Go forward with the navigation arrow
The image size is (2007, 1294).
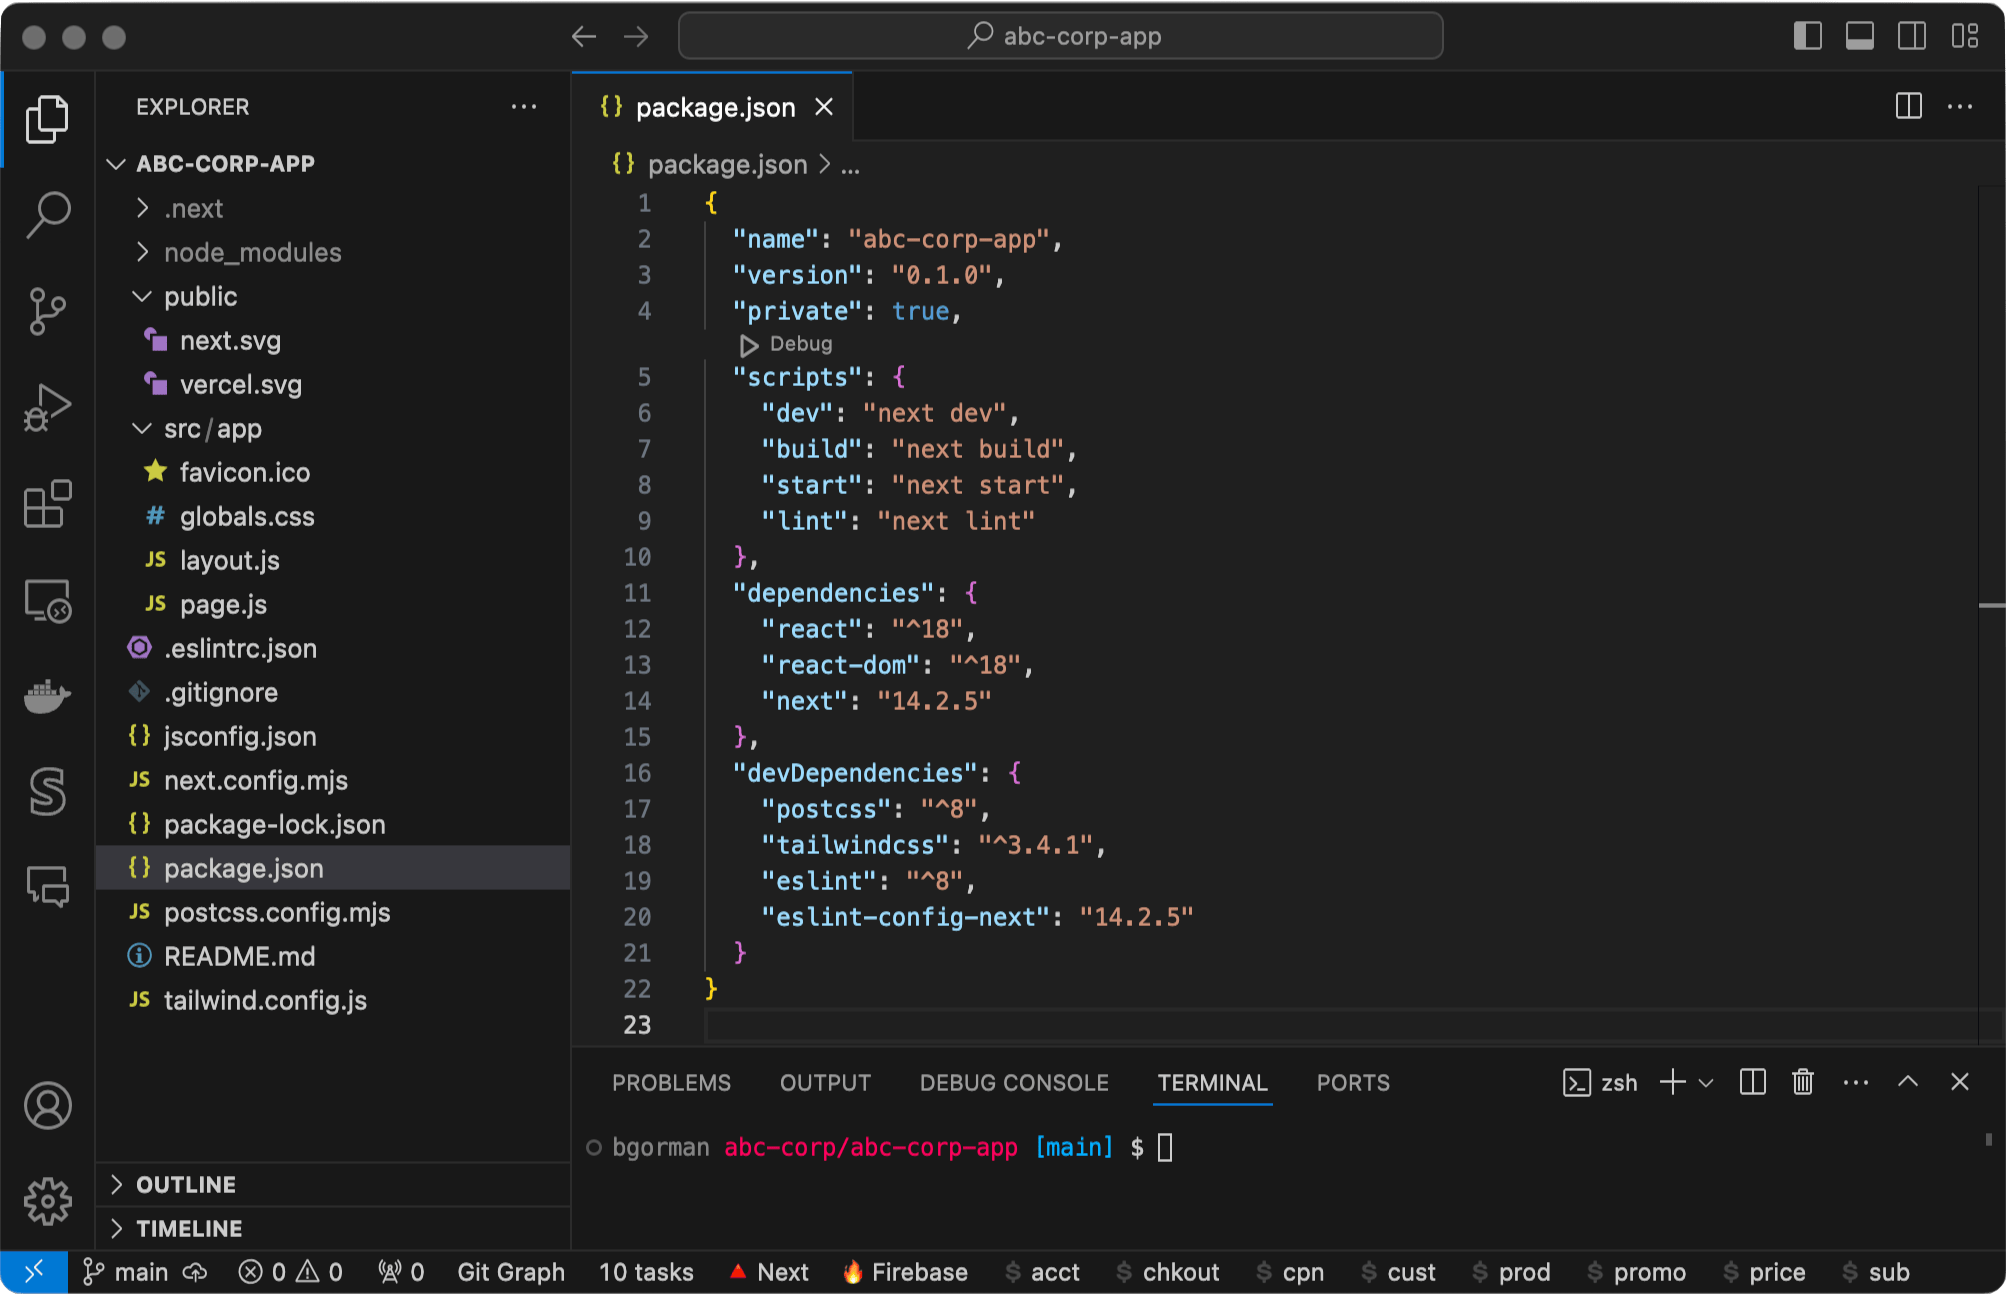[x=636, y=37]
